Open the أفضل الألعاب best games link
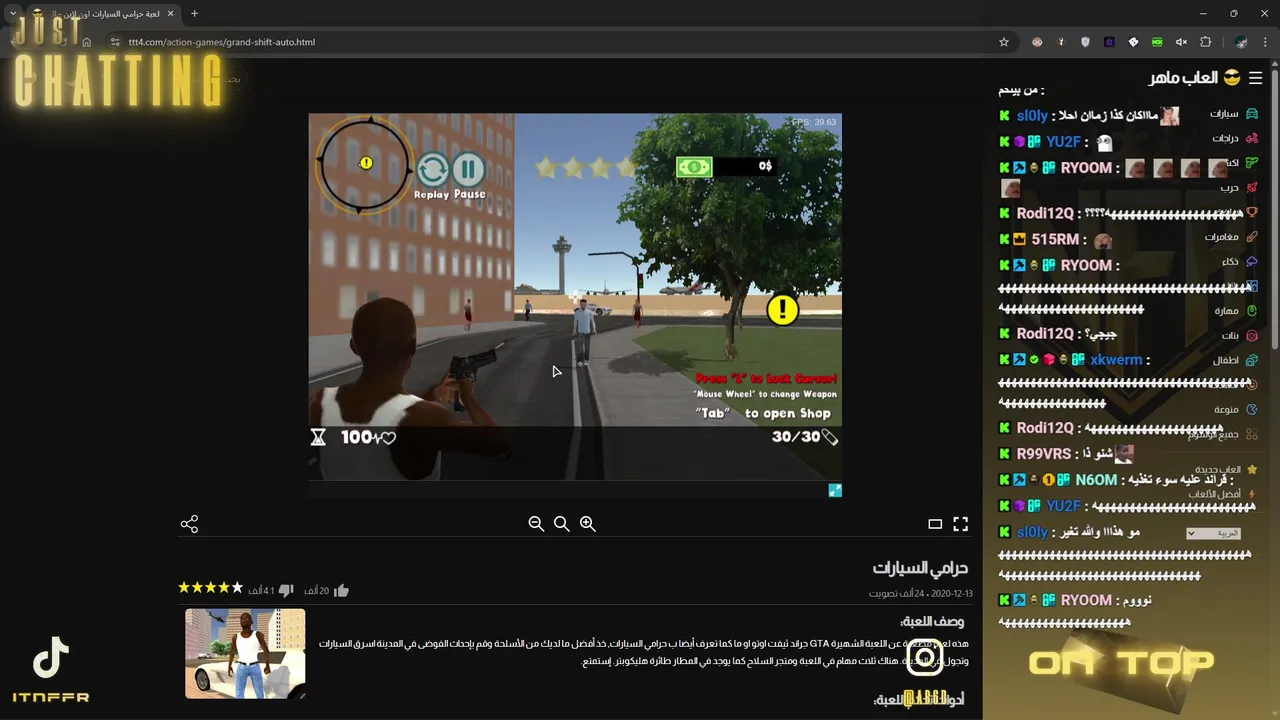 [x=1224, y=494]
